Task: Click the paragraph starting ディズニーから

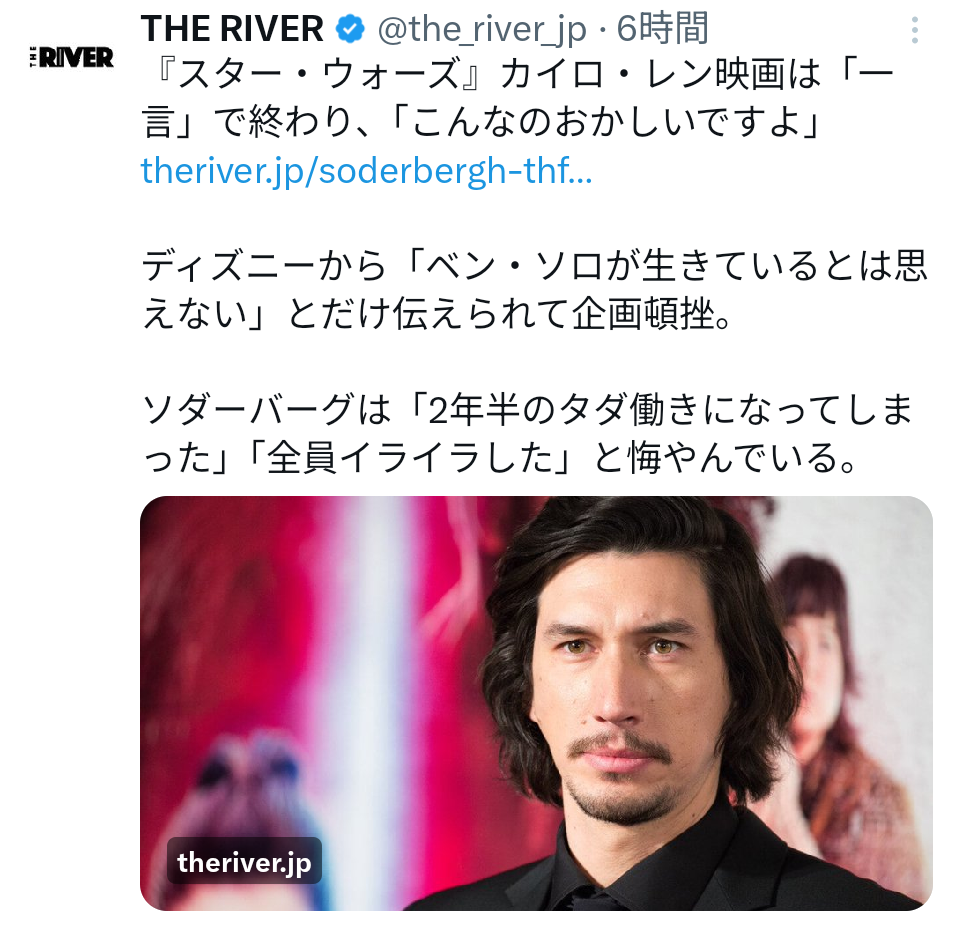Action: coord(534,290)
